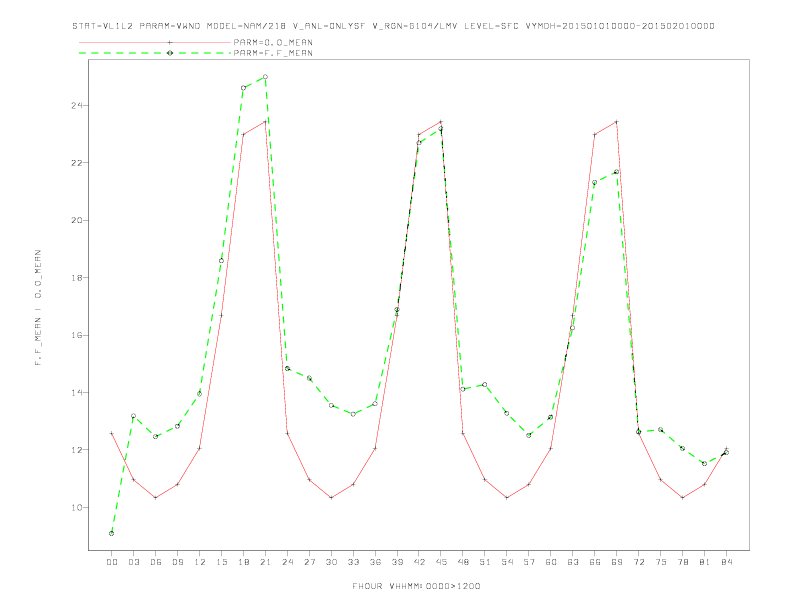Click x-axis tick label 45
The image size is (792, 612).
click(441, 562)
